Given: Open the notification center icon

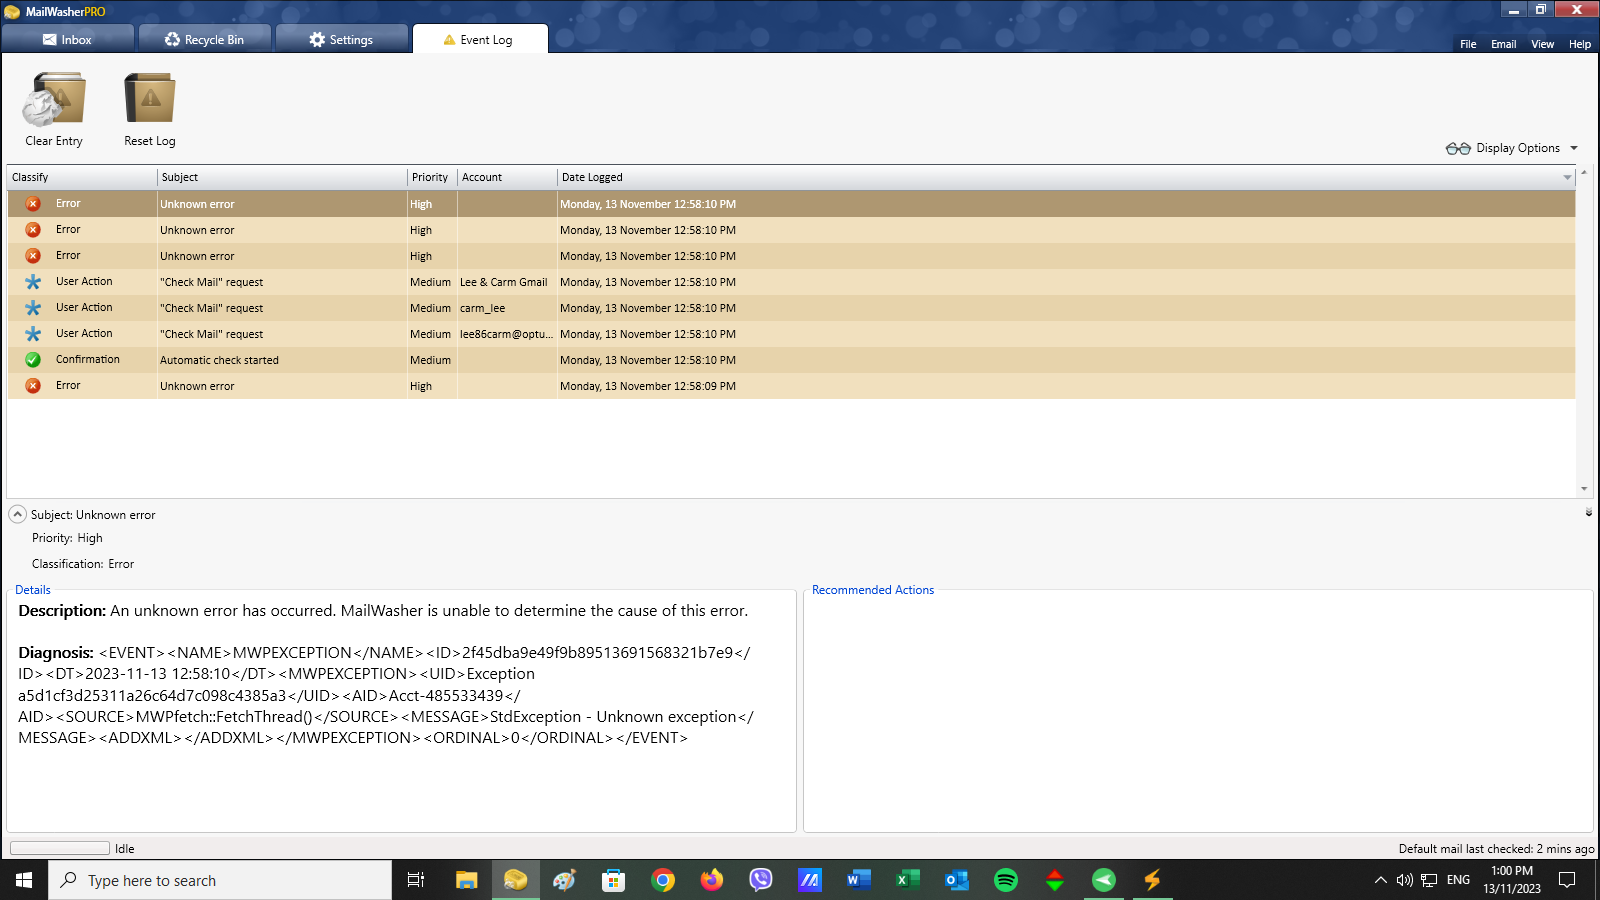Looking at the screenshot, I should click(1567, 880).
